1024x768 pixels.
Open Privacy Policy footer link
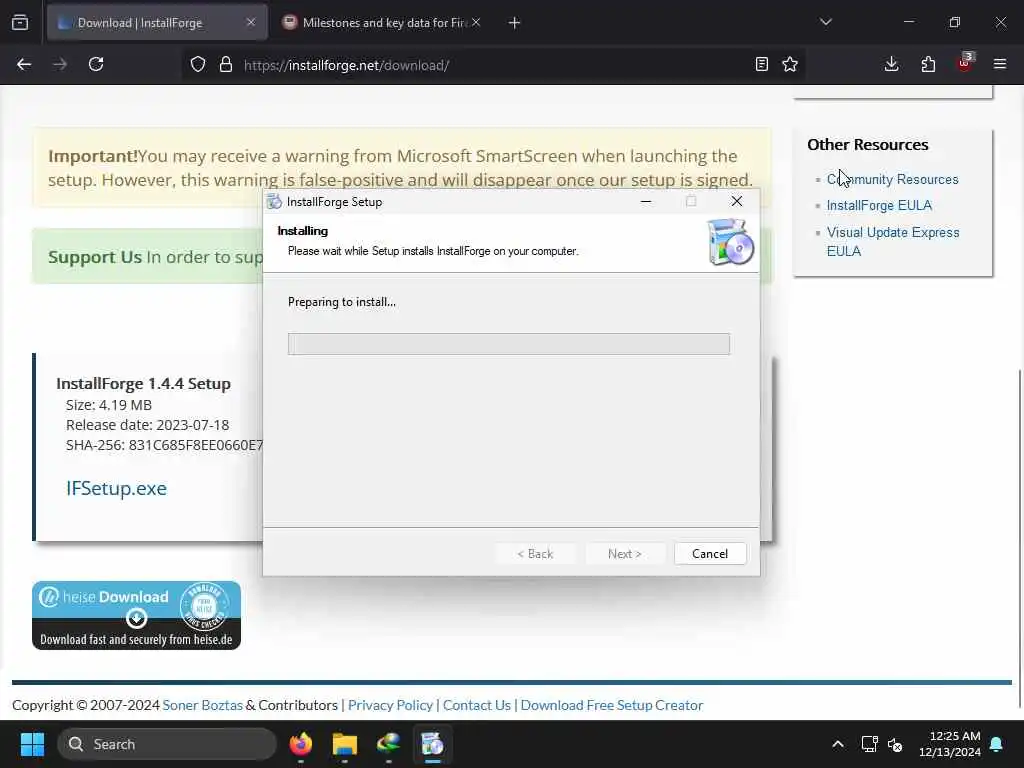pyautogui.click(x=390, y=705)
